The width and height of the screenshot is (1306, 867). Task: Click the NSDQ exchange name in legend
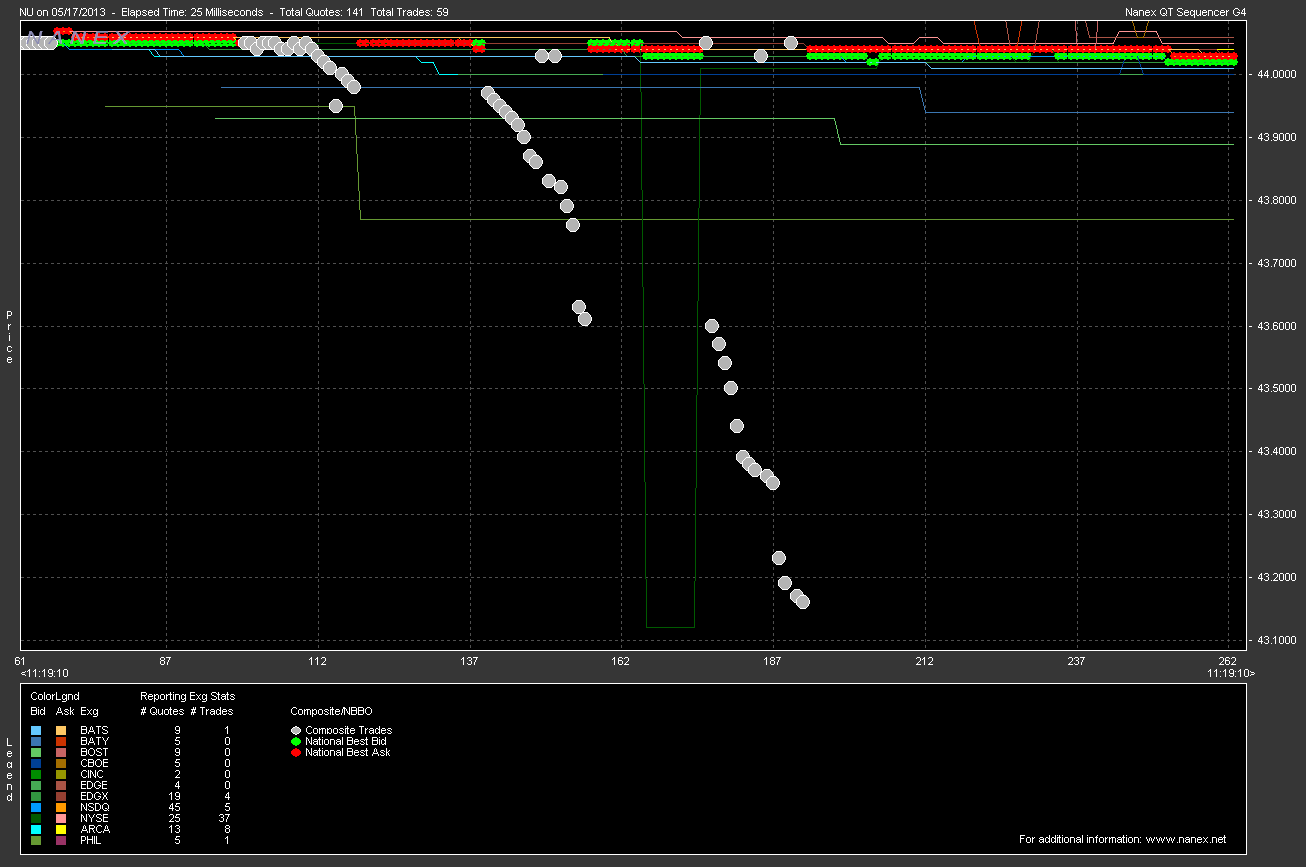point(95,808)
